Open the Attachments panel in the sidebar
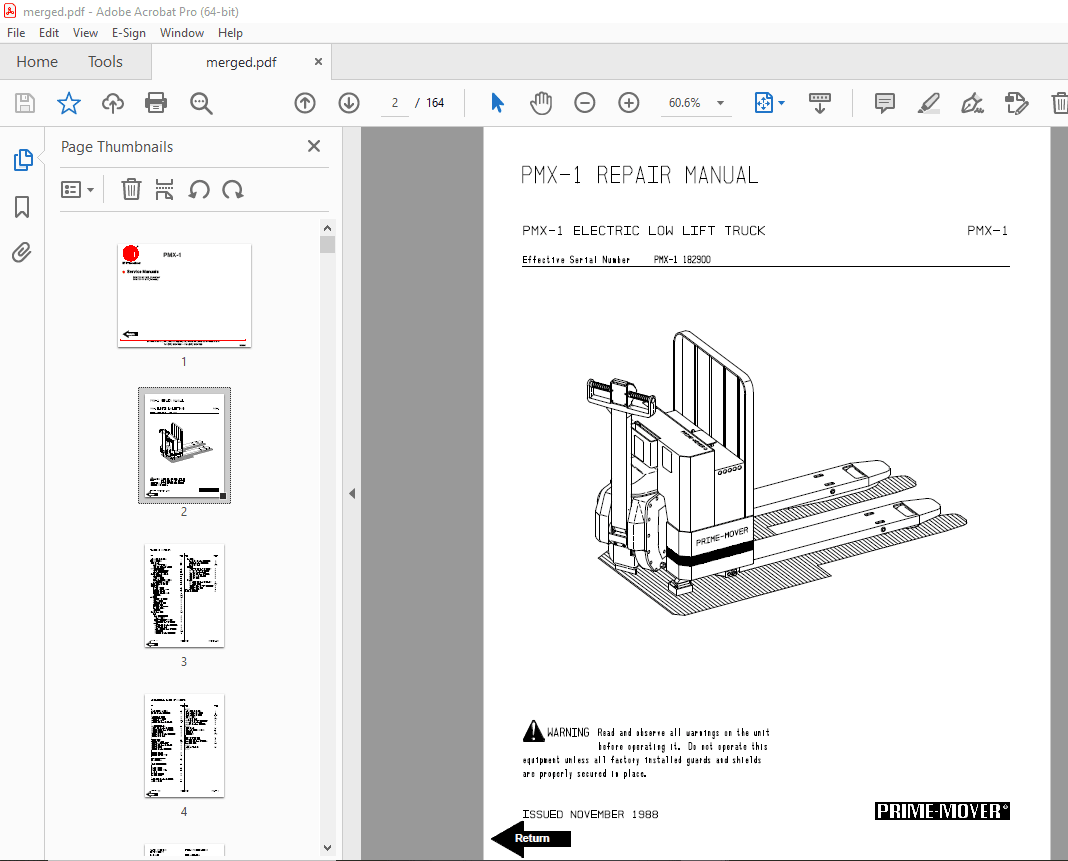This screenshot has width=1068, height=861. (x=22, y=252)
